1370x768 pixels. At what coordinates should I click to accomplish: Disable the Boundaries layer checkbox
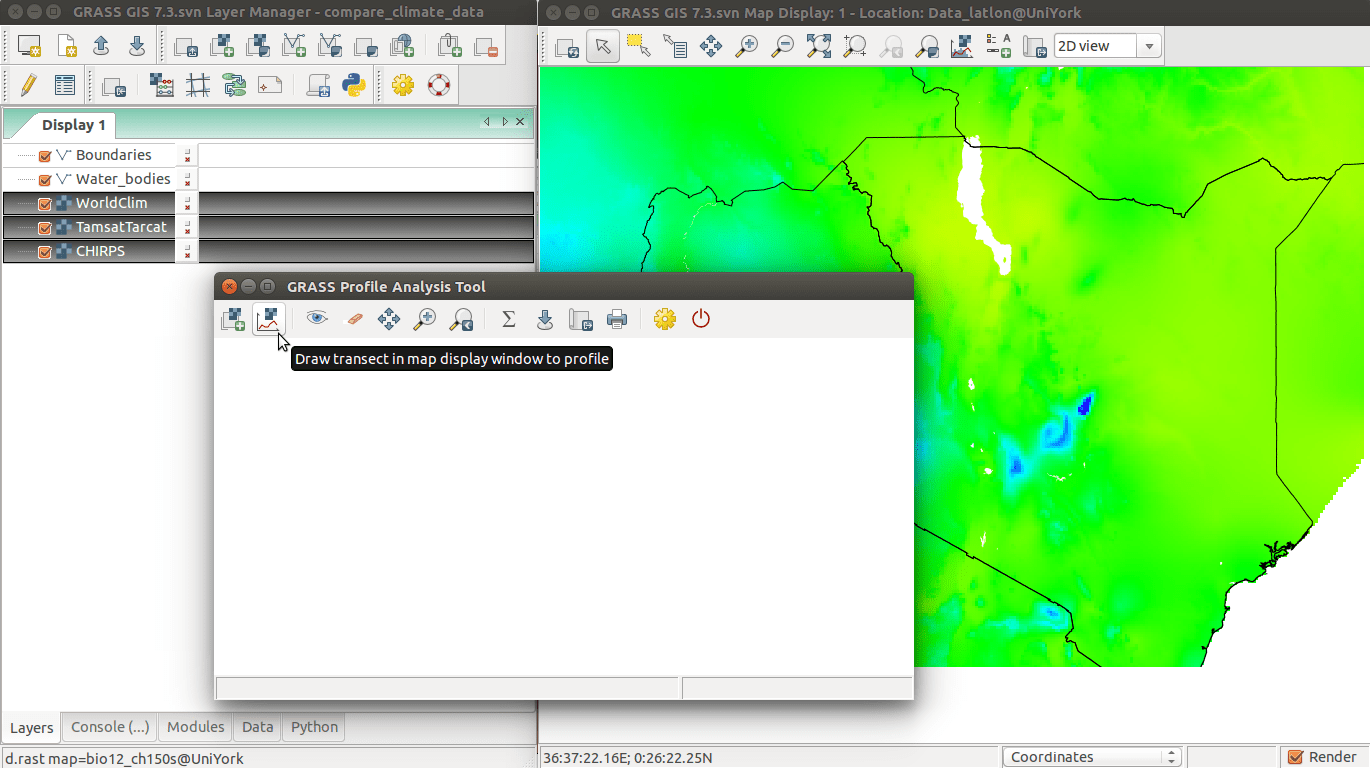click(45, 154)
